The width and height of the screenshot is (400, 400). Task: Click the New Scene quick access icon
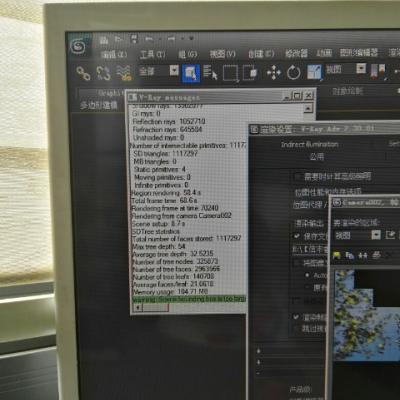pos(104,40)
